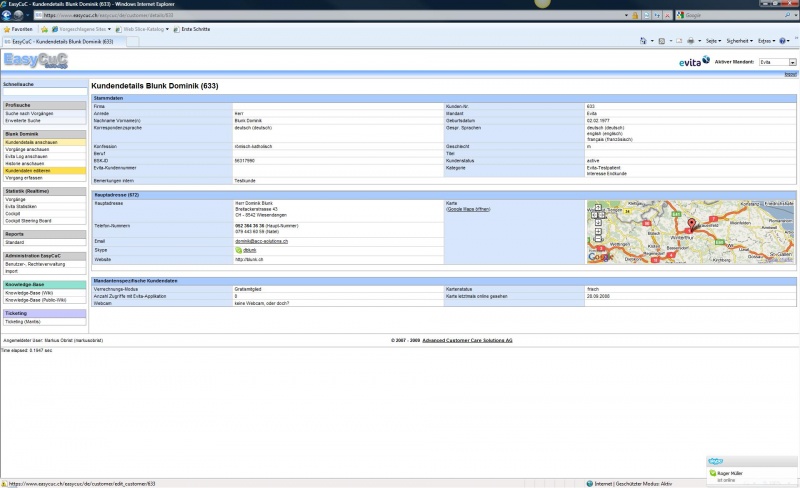This screenshot has height=488, width=800.
Task: Click the map pan-up arrow control
Action: (x=598, y=208)
